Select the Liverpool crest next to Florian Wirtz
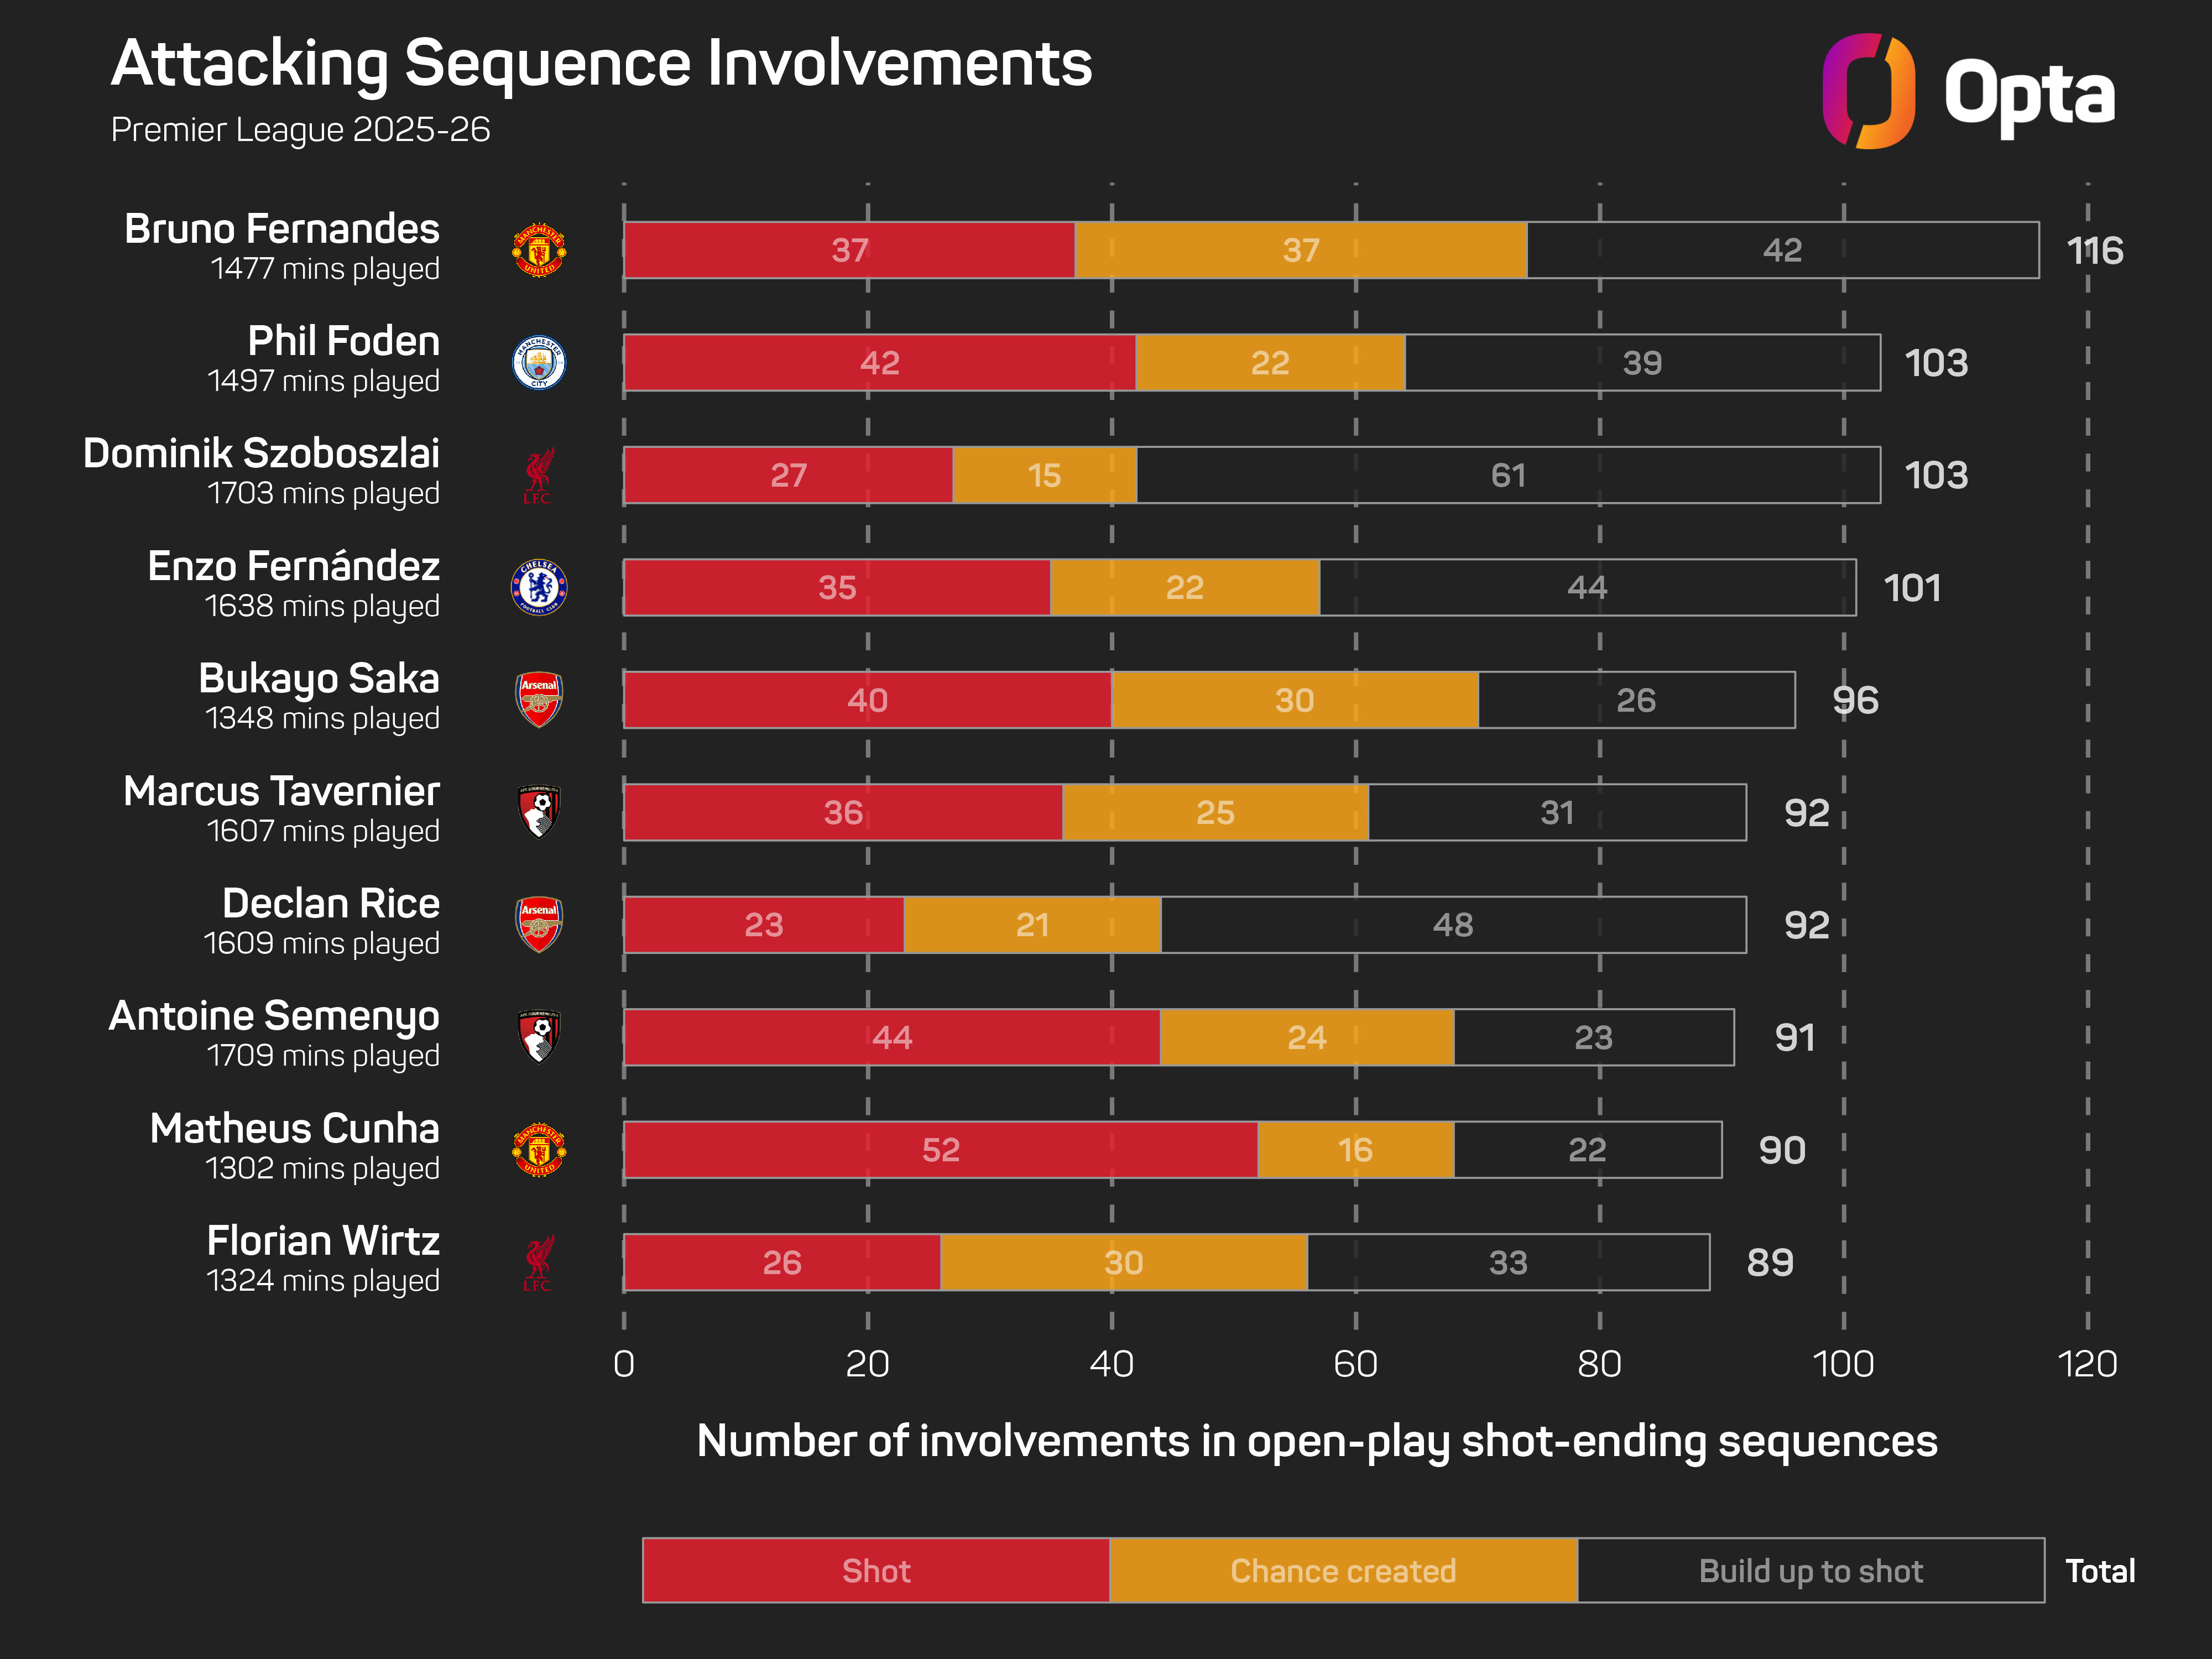This screenshot has width=2212, height=1659. click(x=539, y=1262)
